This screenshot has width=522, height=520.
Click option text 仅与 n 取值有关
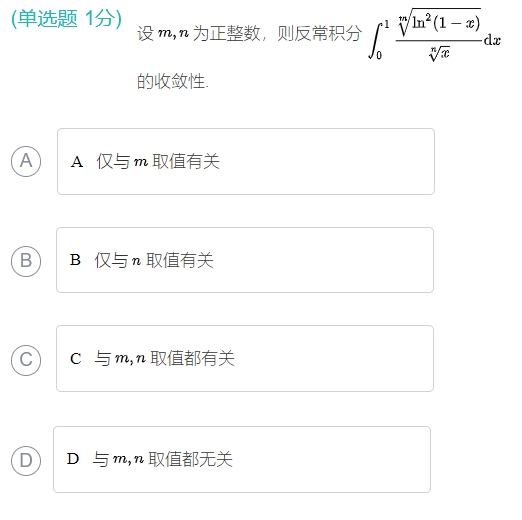154,260
